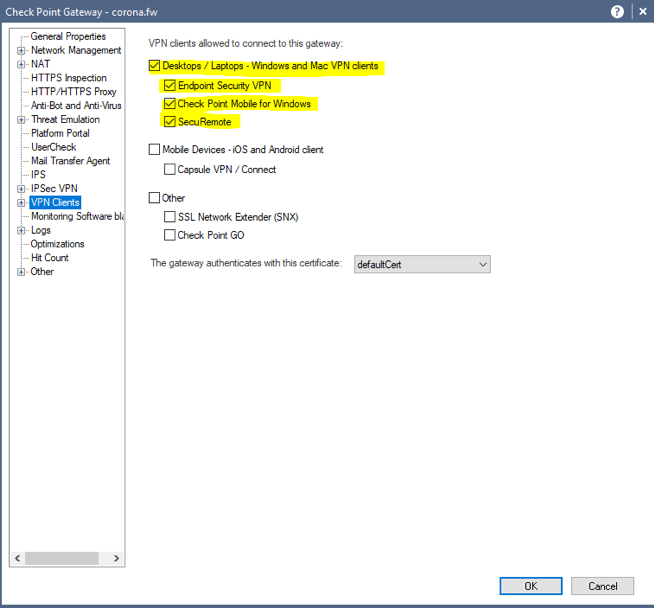This screenshot has width=654, height=608.
Task: Toggle Endpoint Security VPN checkbox
Action: pyautogui.click(x=170, y=85)
